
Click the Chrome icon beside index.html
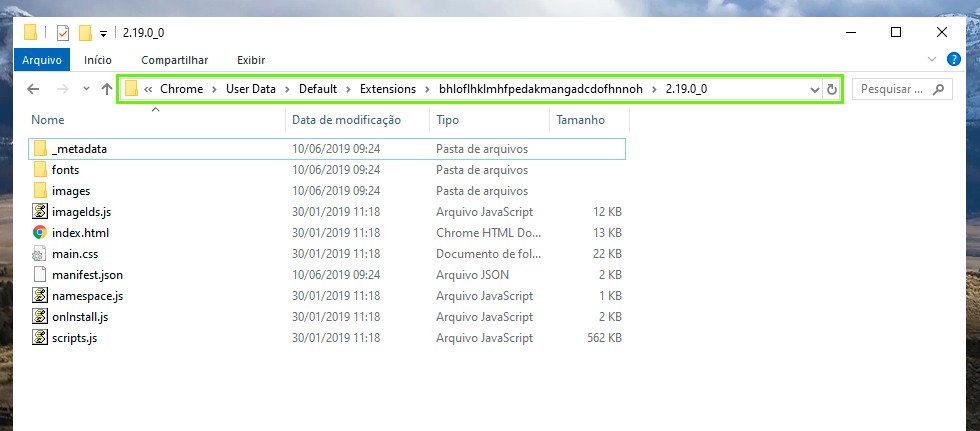40,232
